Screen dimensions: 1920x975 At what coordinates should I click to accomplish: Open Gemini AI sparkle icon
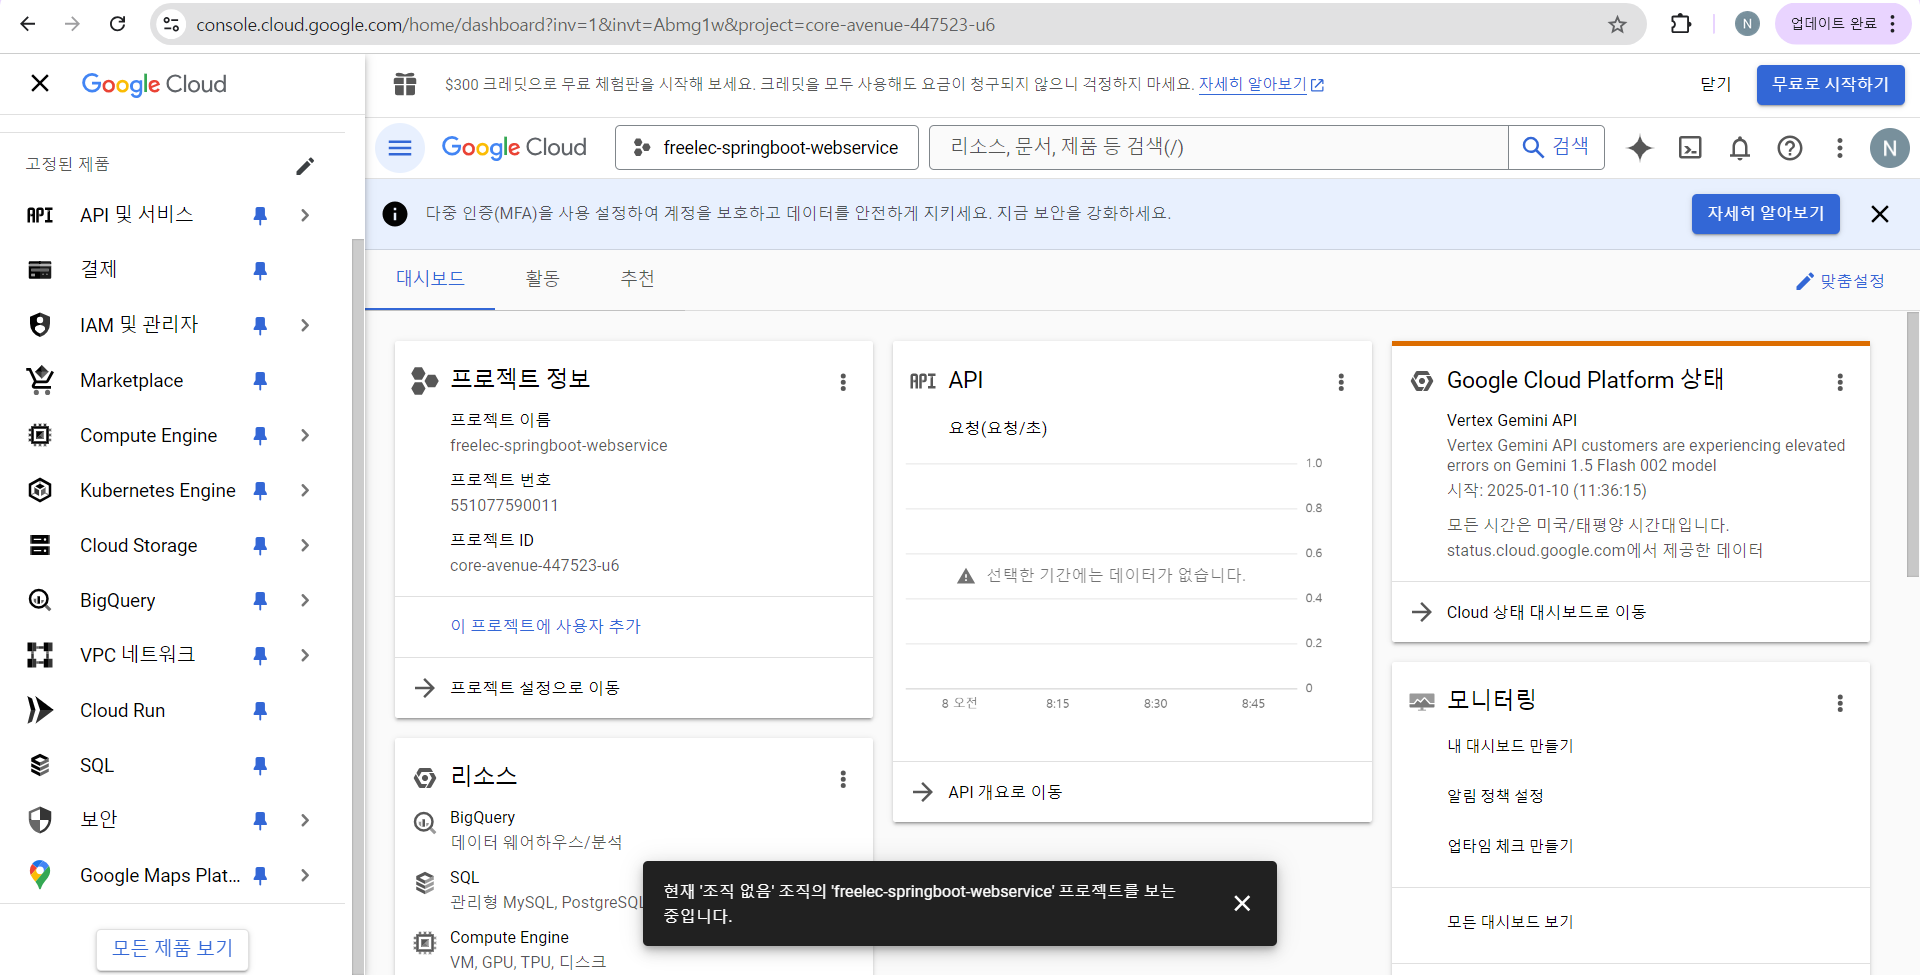pos(1640,148)
